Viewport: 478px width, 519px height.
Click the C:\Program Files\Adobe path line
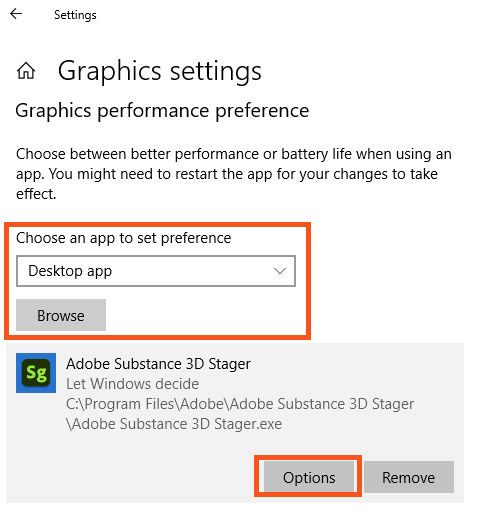click(x=240, y=404)
